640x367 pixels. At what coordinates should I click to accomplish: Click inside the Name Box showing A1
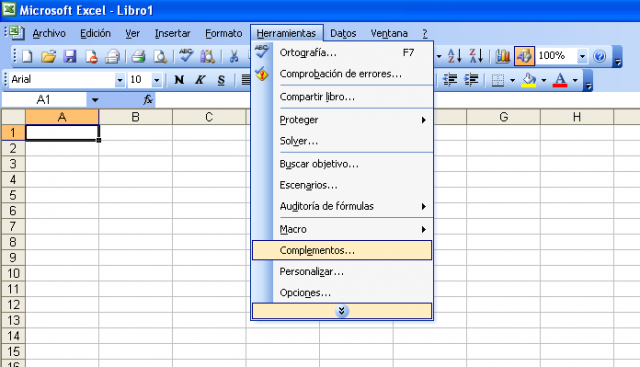point(44,100)
